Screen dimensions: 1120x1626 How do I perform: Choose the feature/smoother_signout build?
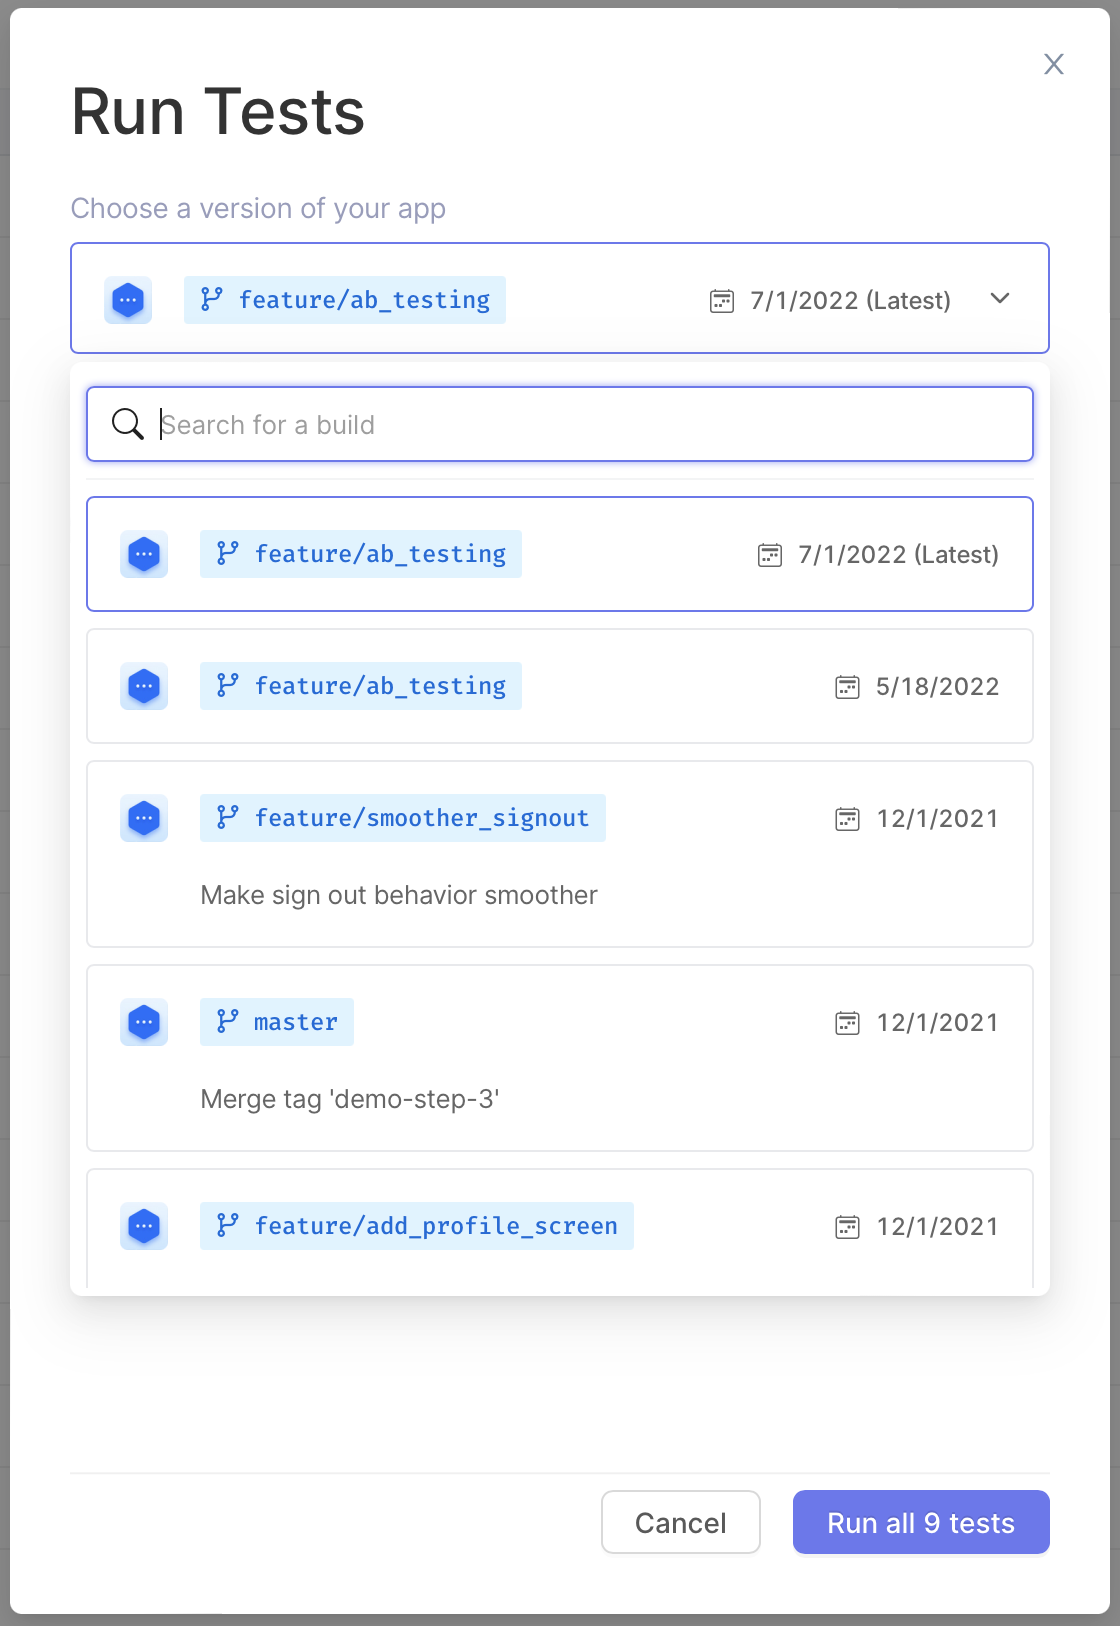560,854
